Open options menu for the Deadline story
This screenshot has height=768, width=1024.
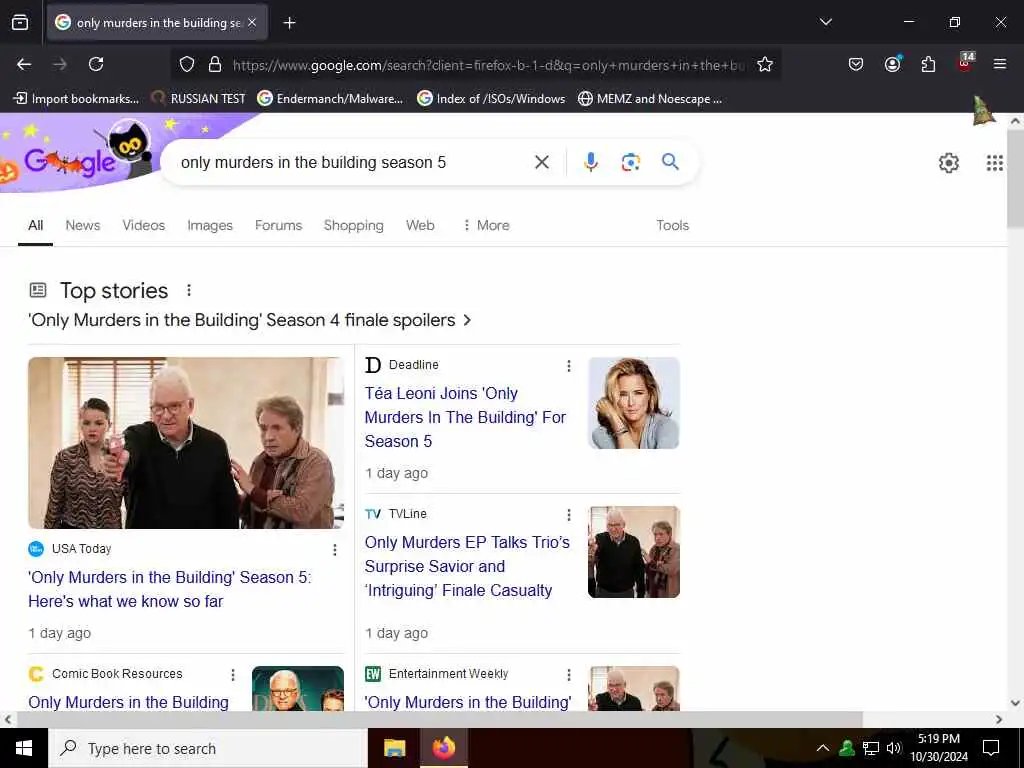tap(569, 366)
